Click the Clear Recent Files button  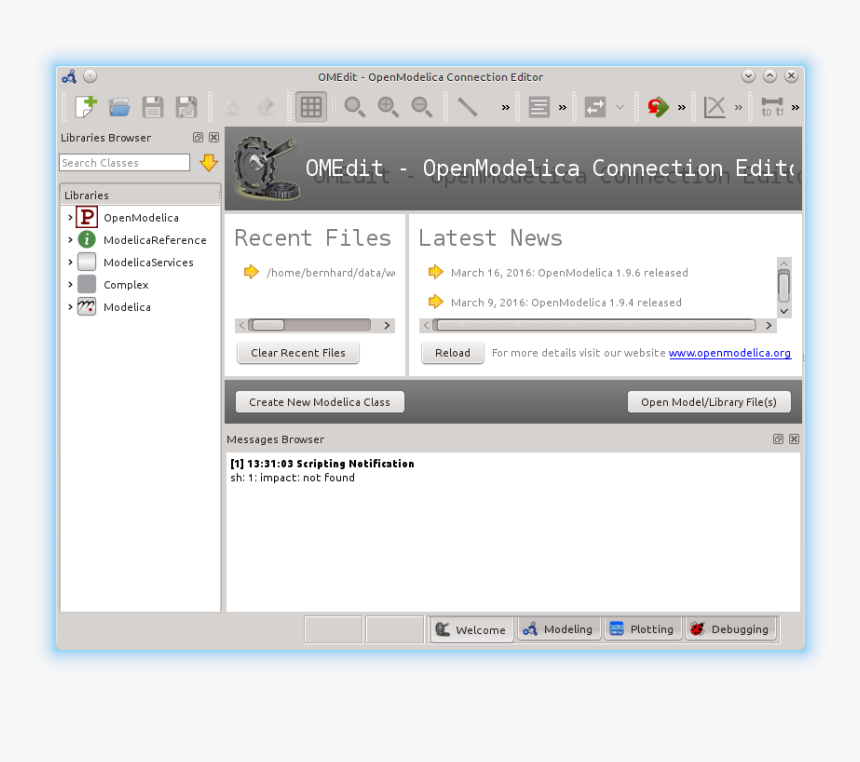[x=298, y=353]
